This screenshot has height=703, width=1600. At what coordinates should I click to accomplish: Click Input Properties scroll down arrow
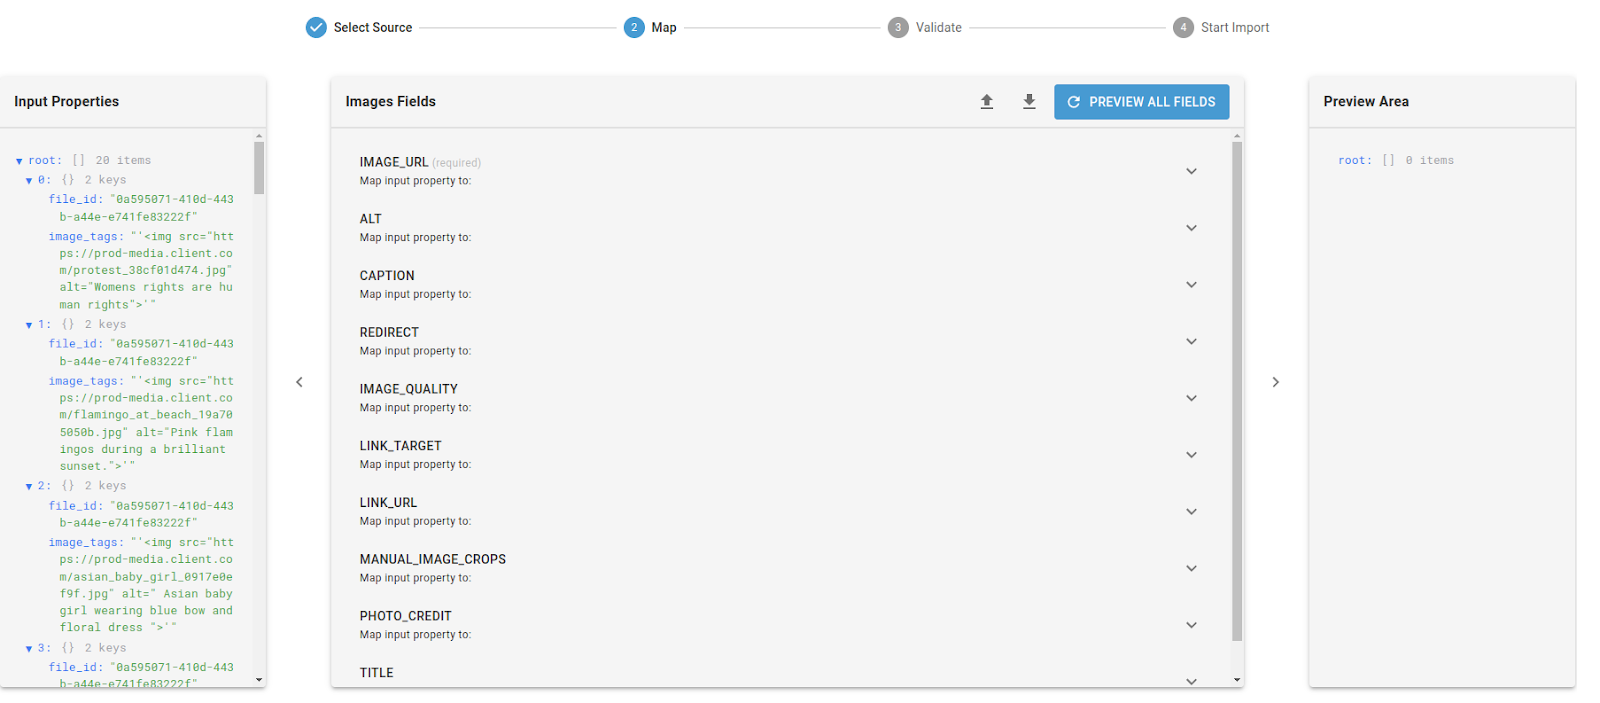[x=259, y=680]
